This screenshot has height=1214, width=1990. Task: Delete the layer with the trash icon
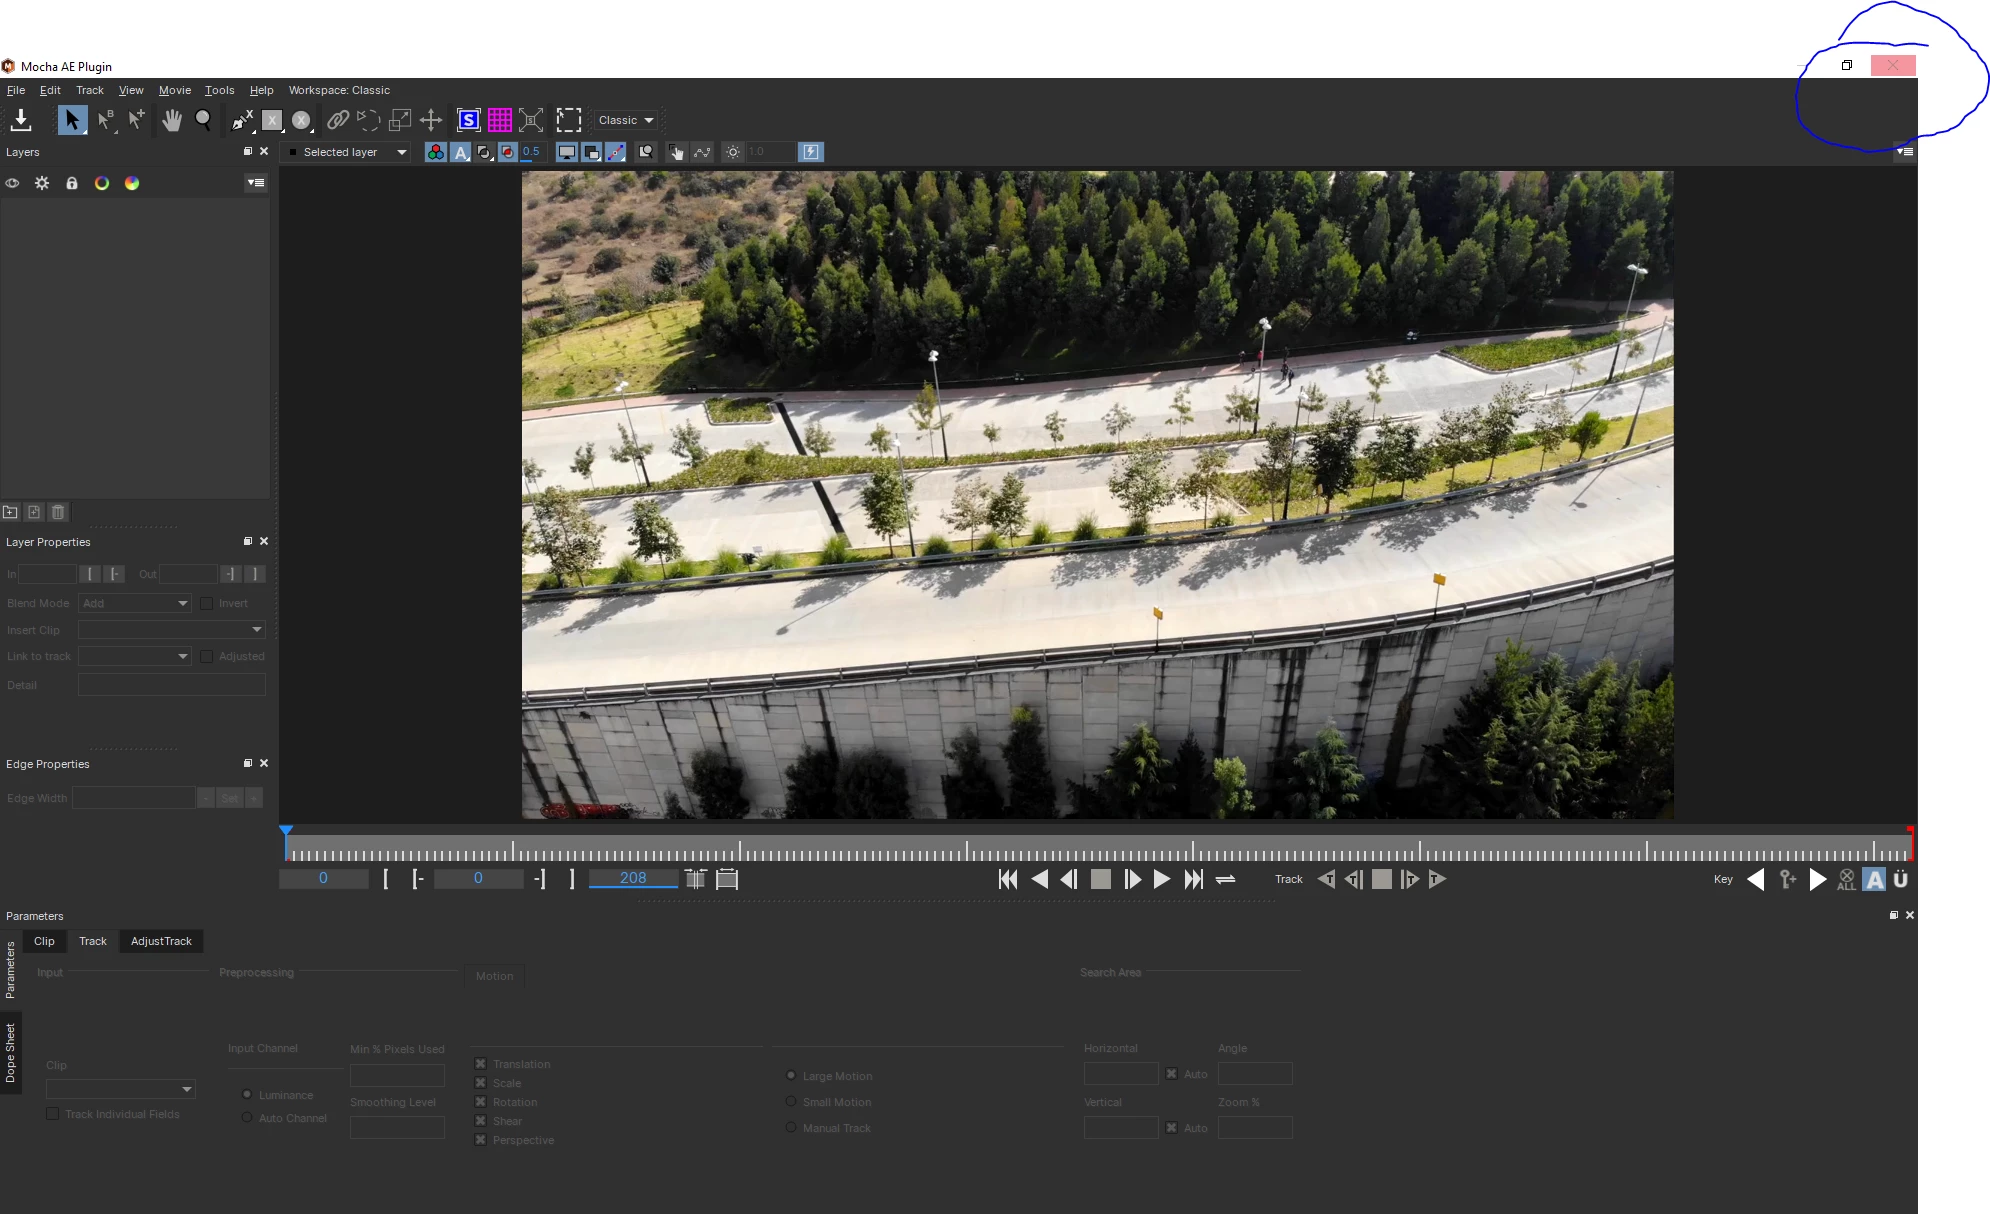pos(58,512)
